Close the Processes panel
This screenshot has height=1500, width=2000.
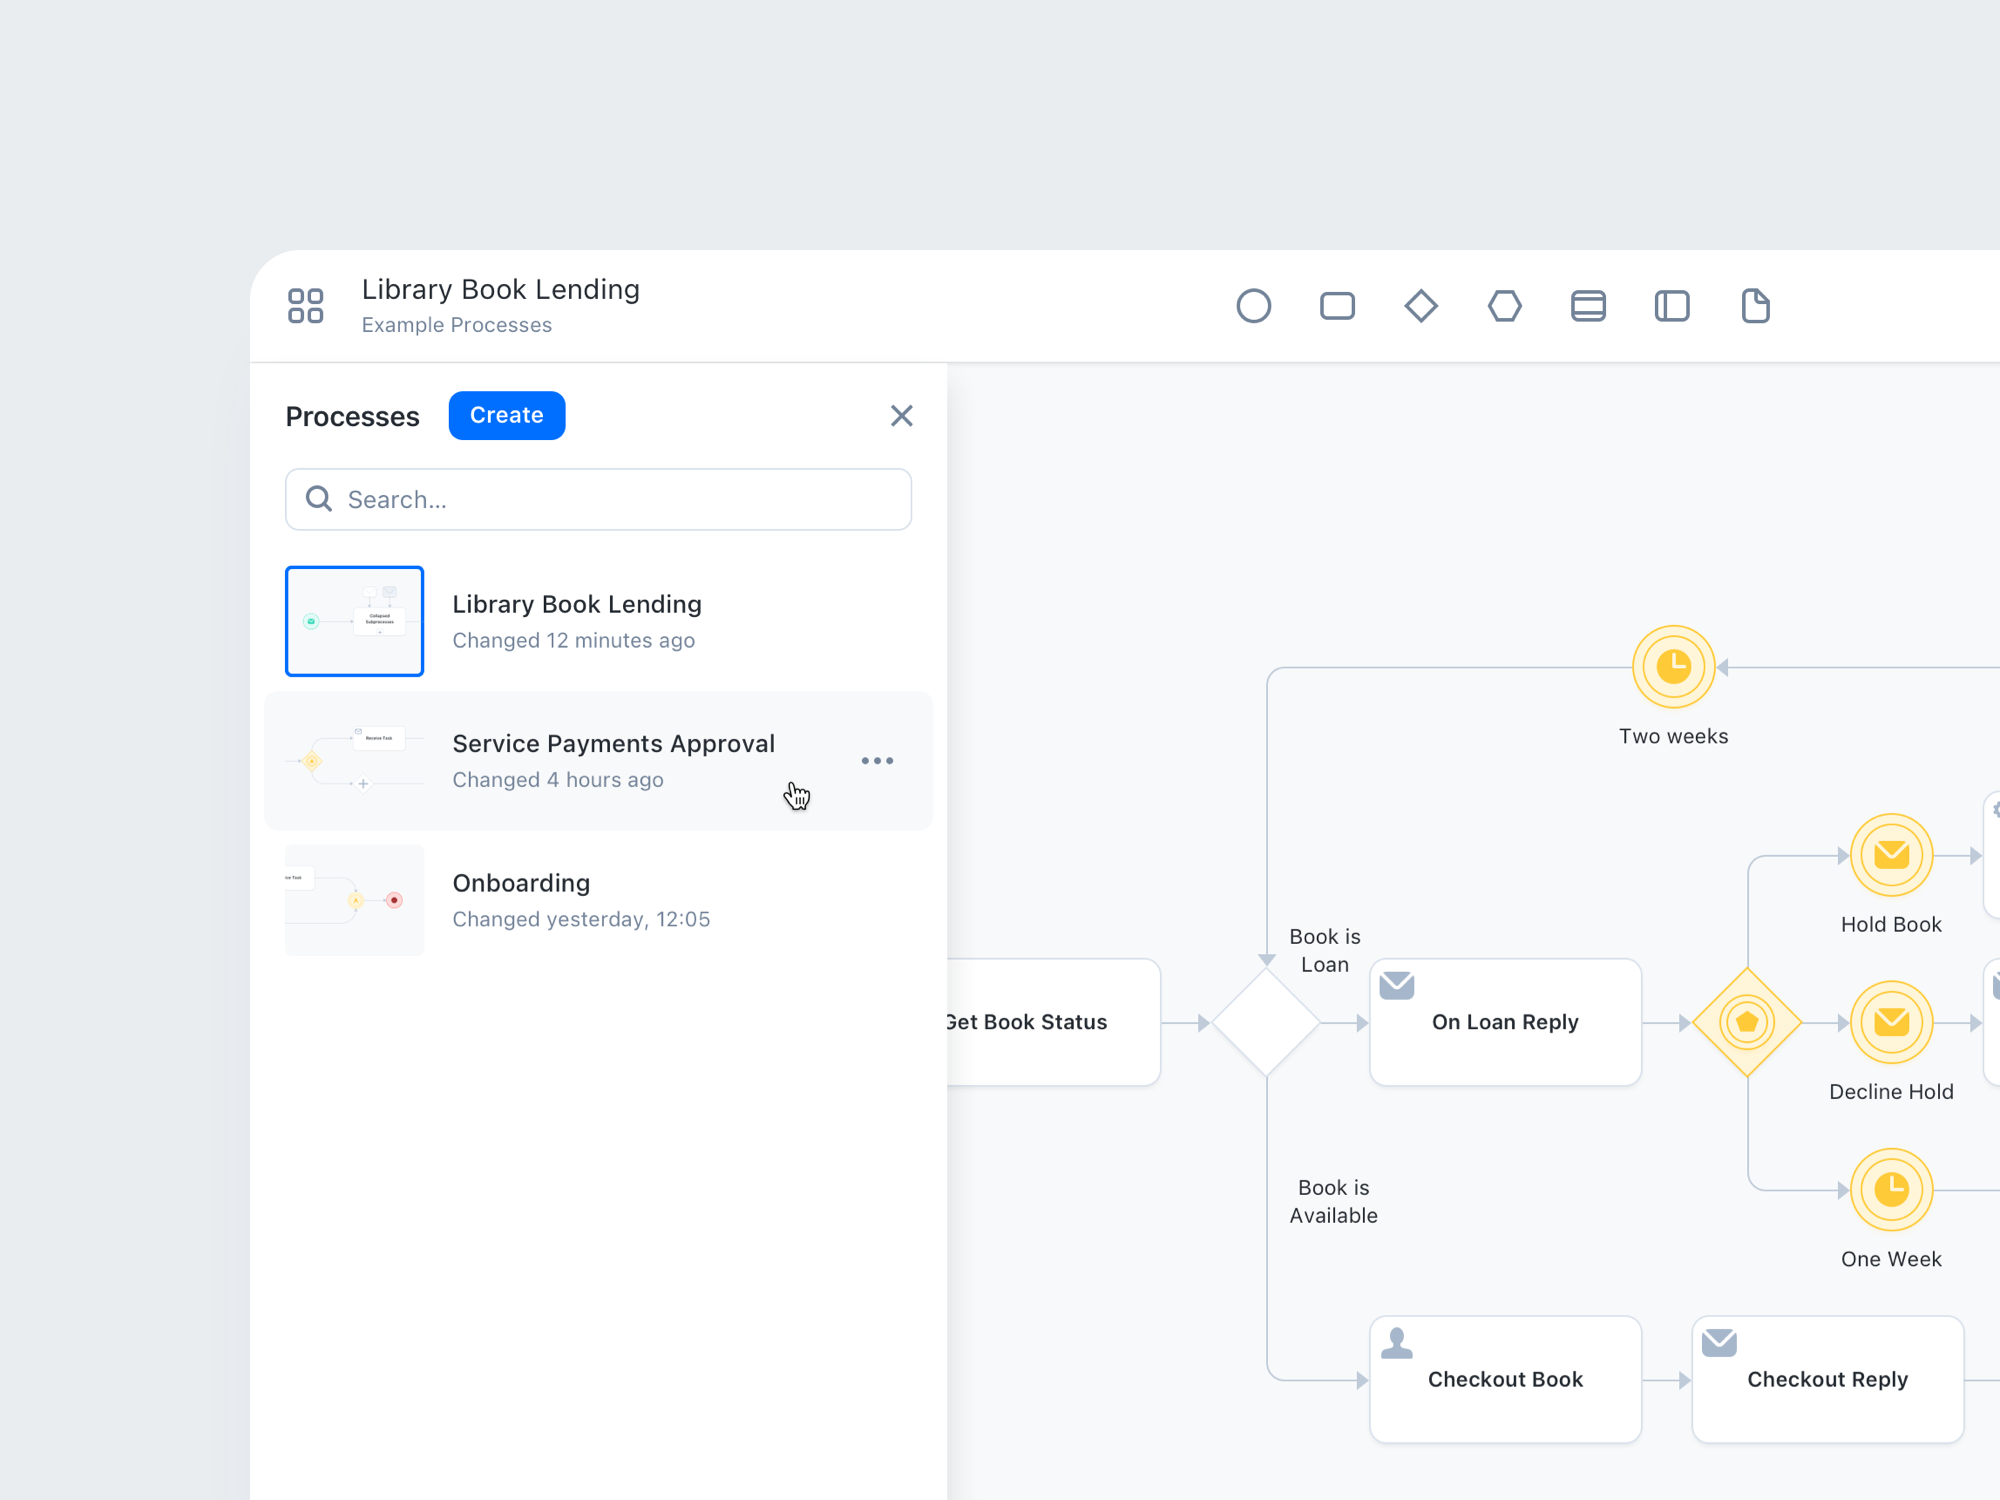pos(901,415)
